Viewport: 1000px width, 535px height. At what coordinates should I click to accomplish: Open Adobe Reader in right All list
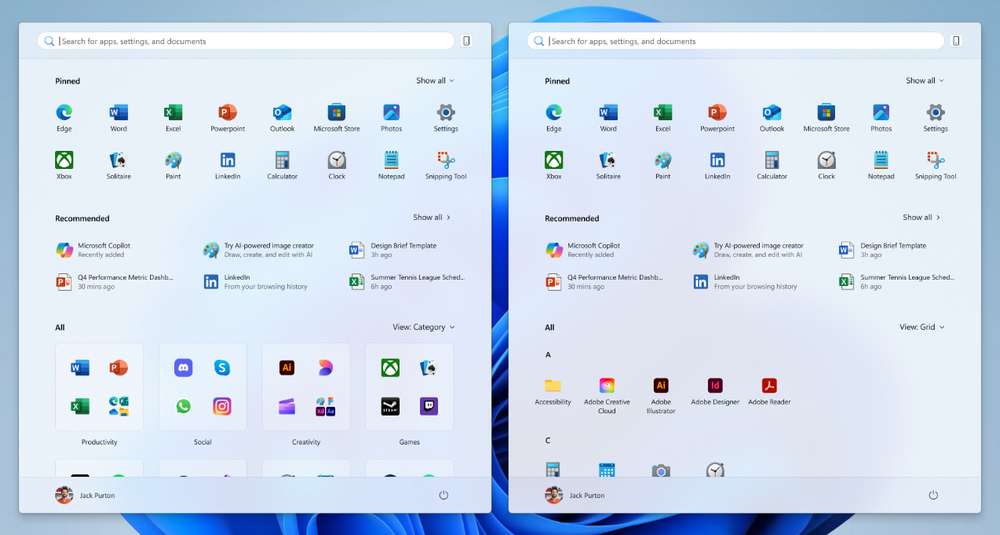(x=769, y=392)
